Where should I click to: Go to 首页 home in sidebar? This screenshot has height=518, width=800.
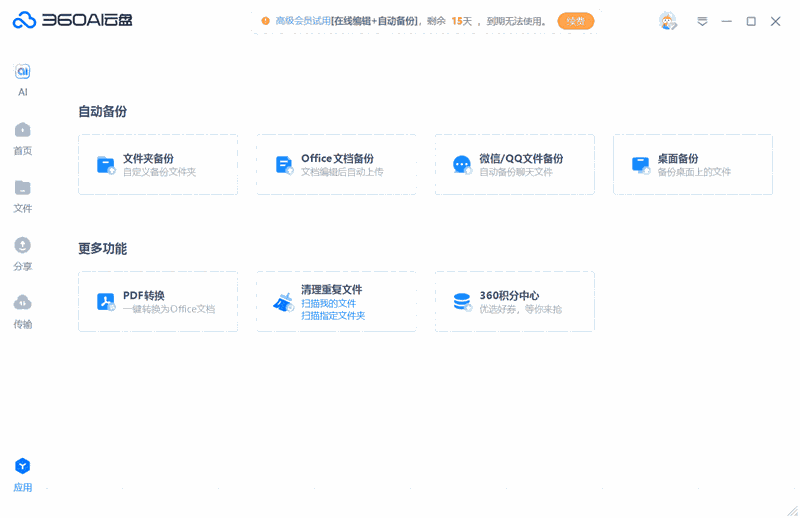pyautogui.click(x=22, y=138)
